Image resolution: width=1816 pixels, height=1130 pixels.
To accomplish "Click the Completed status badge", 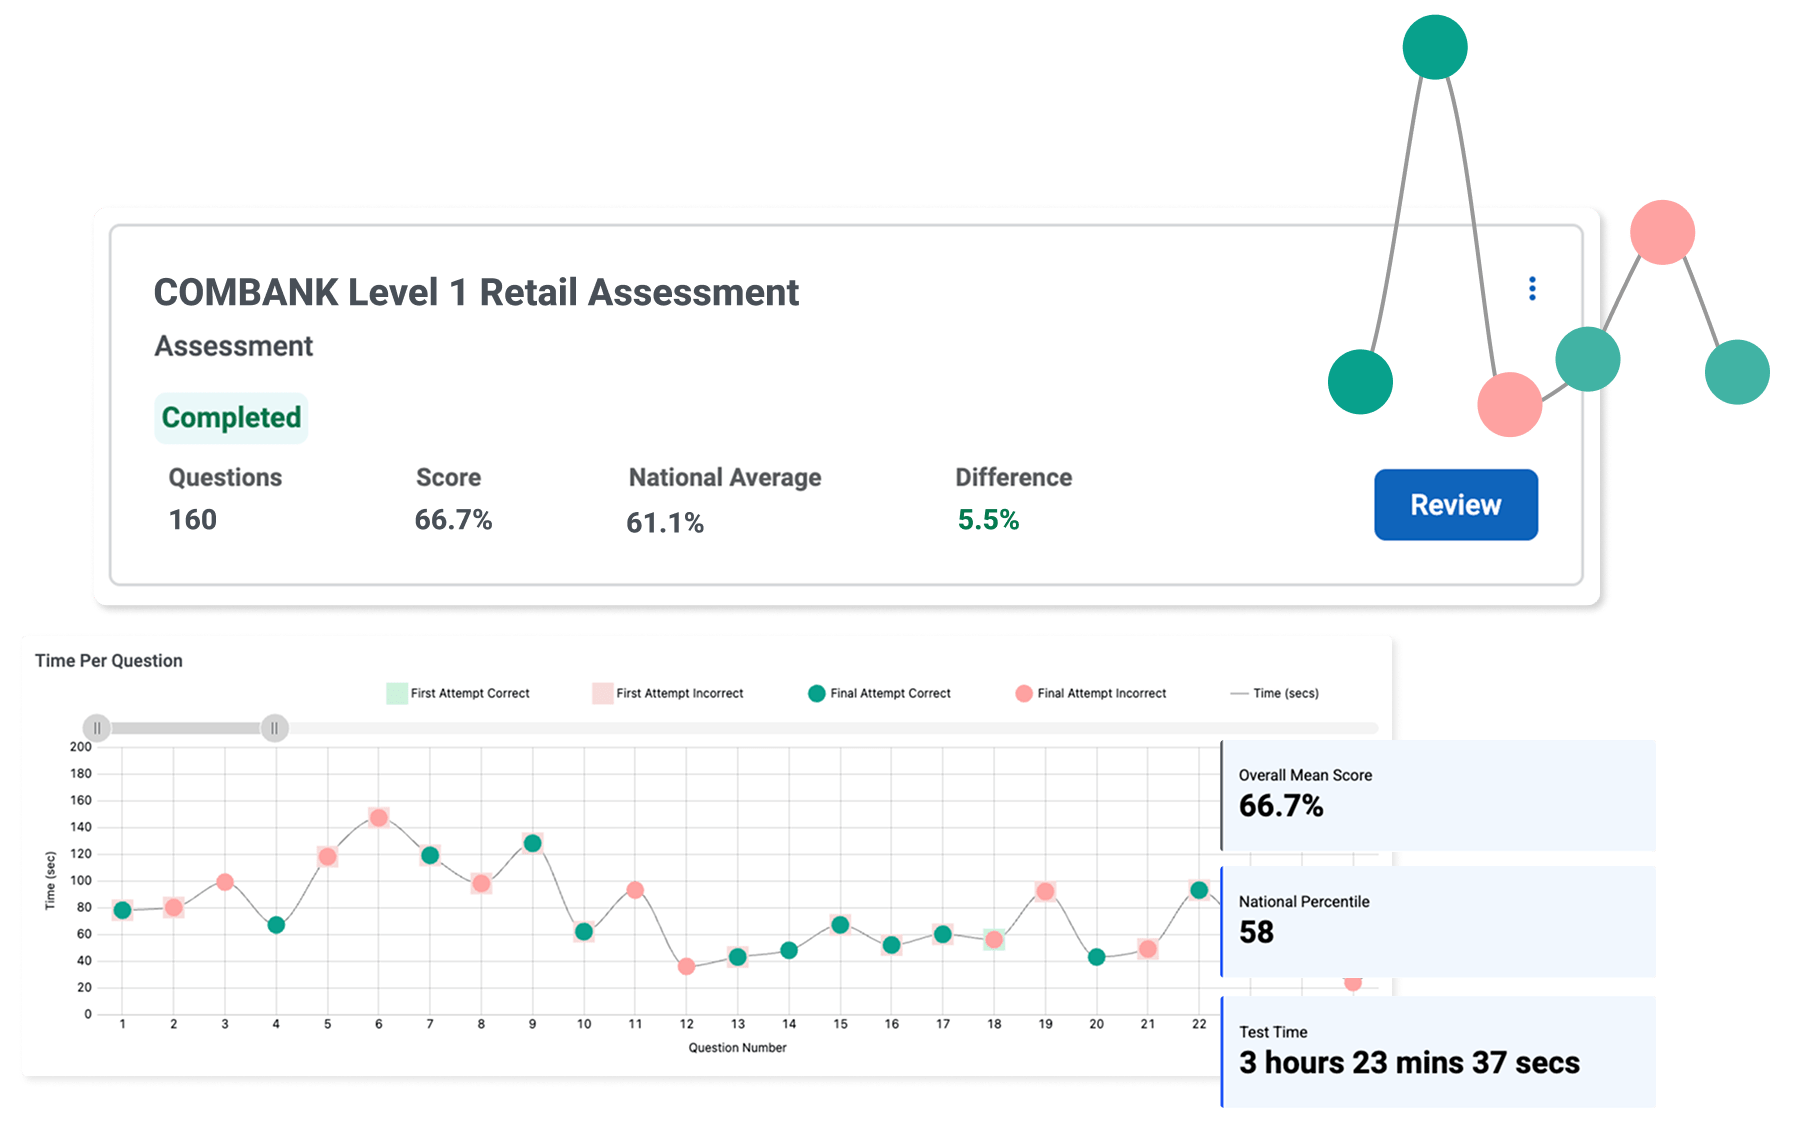I will [x=231, y=418].
